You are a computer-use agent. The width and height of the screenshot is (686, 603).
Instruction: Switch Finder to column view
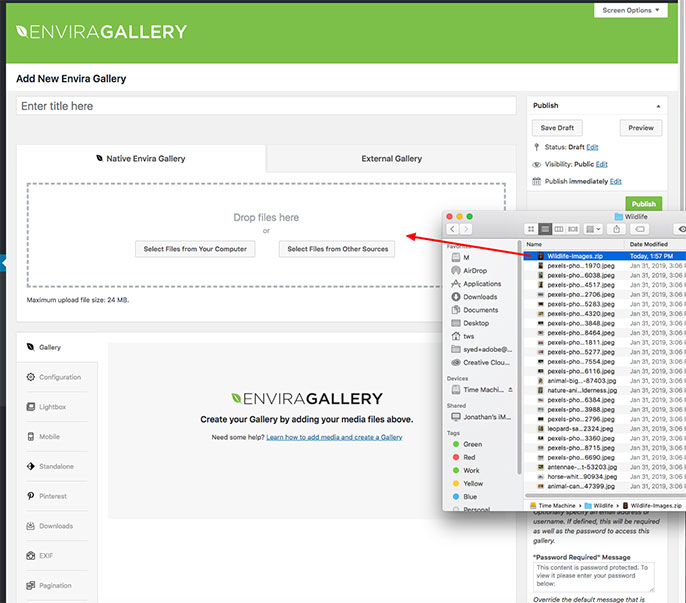pos(559,229)
